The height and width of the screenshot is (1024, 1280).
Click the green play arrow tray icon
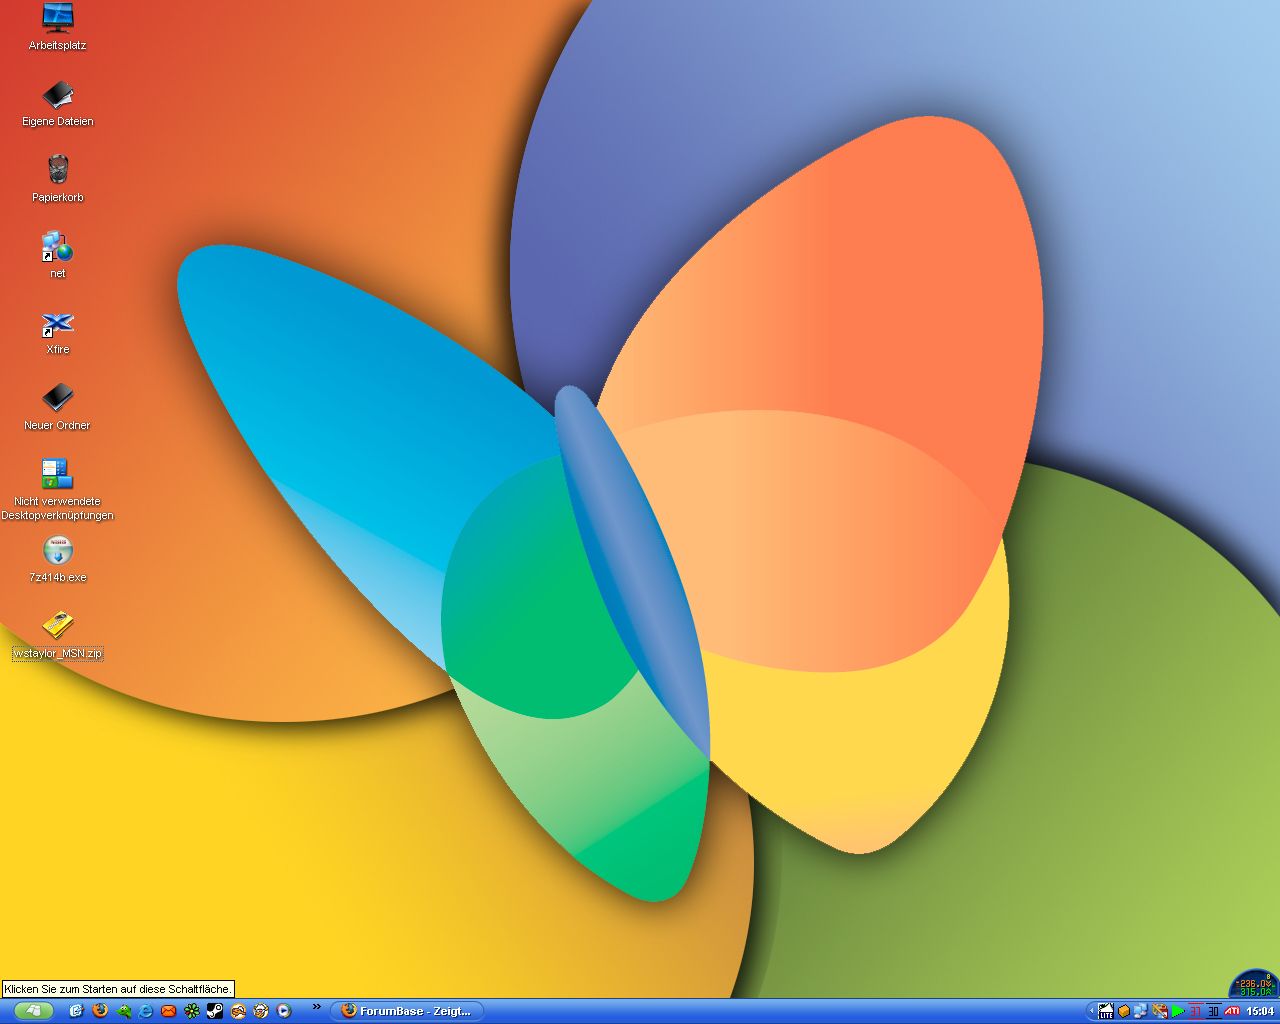1178,1011
